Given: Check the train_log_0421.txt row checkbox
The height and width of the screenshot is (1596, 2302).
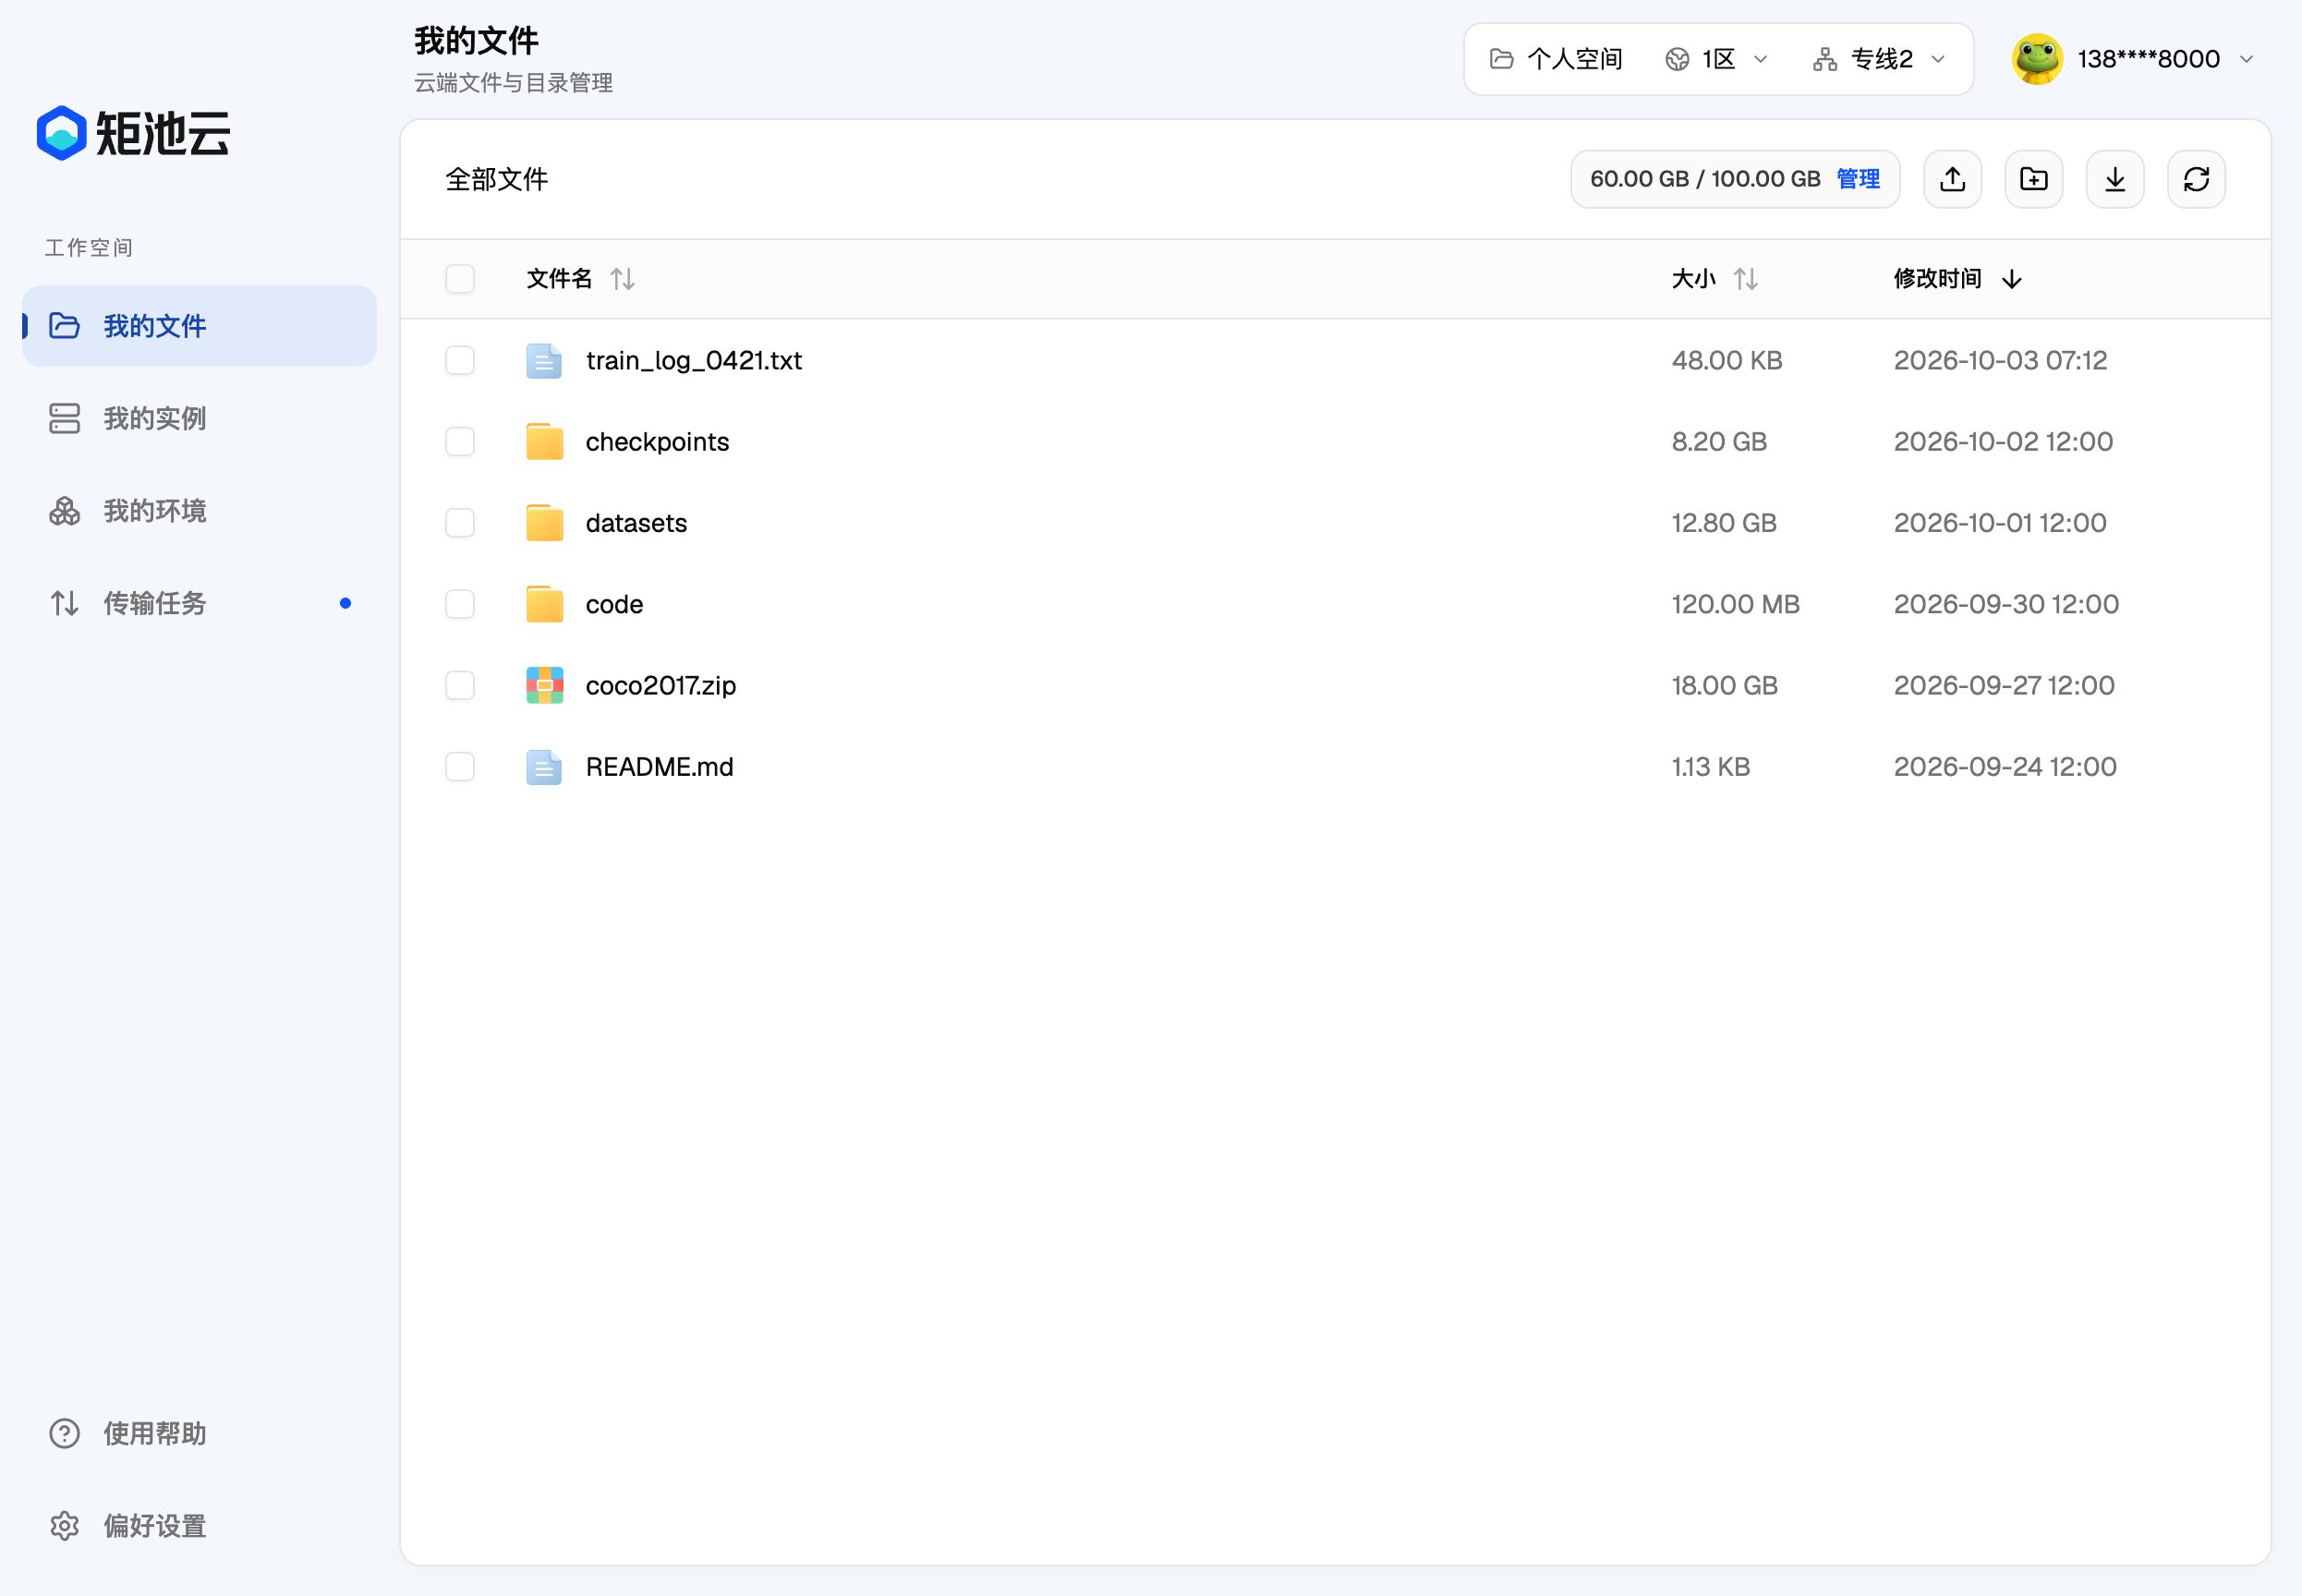Looking at the screenshot, I should coord(460,360).
